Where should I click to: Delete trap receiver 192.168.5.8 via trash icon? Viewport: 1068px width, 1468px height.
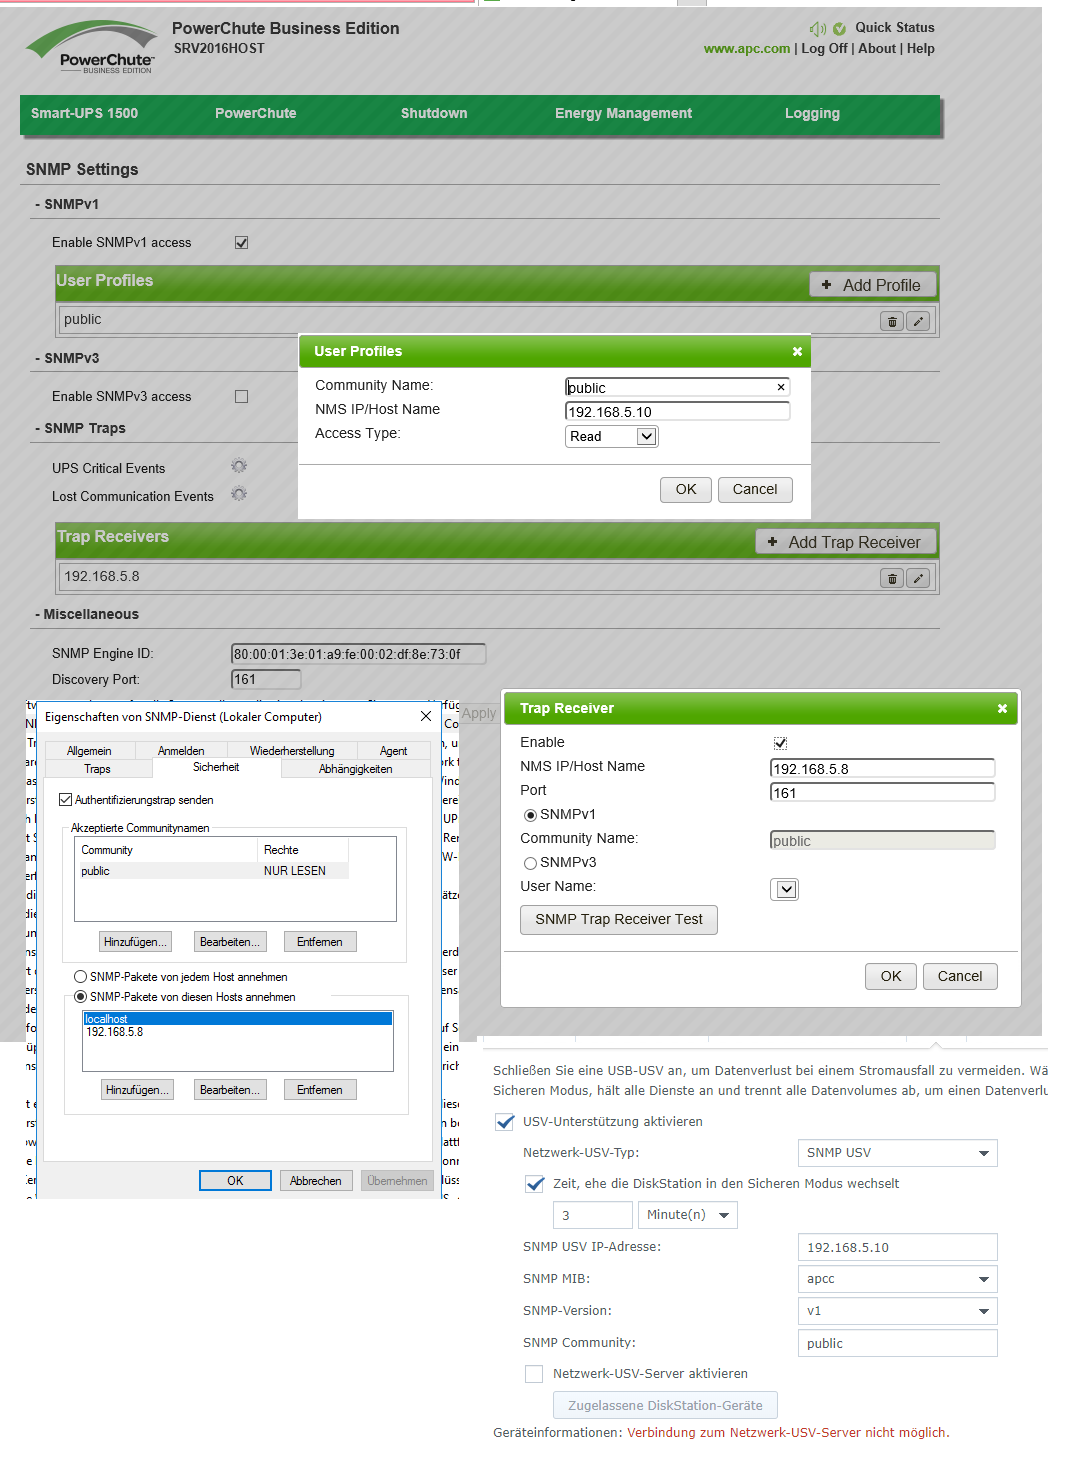[x=892, y=578]
